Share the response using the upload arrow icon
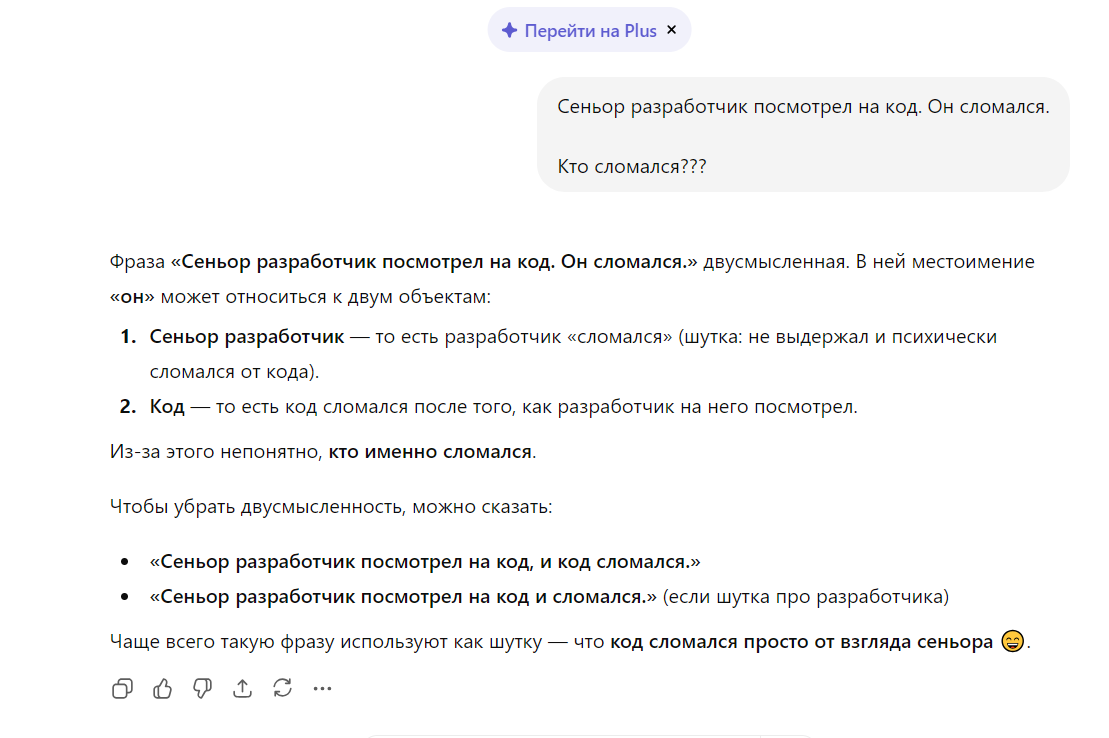 242,688
